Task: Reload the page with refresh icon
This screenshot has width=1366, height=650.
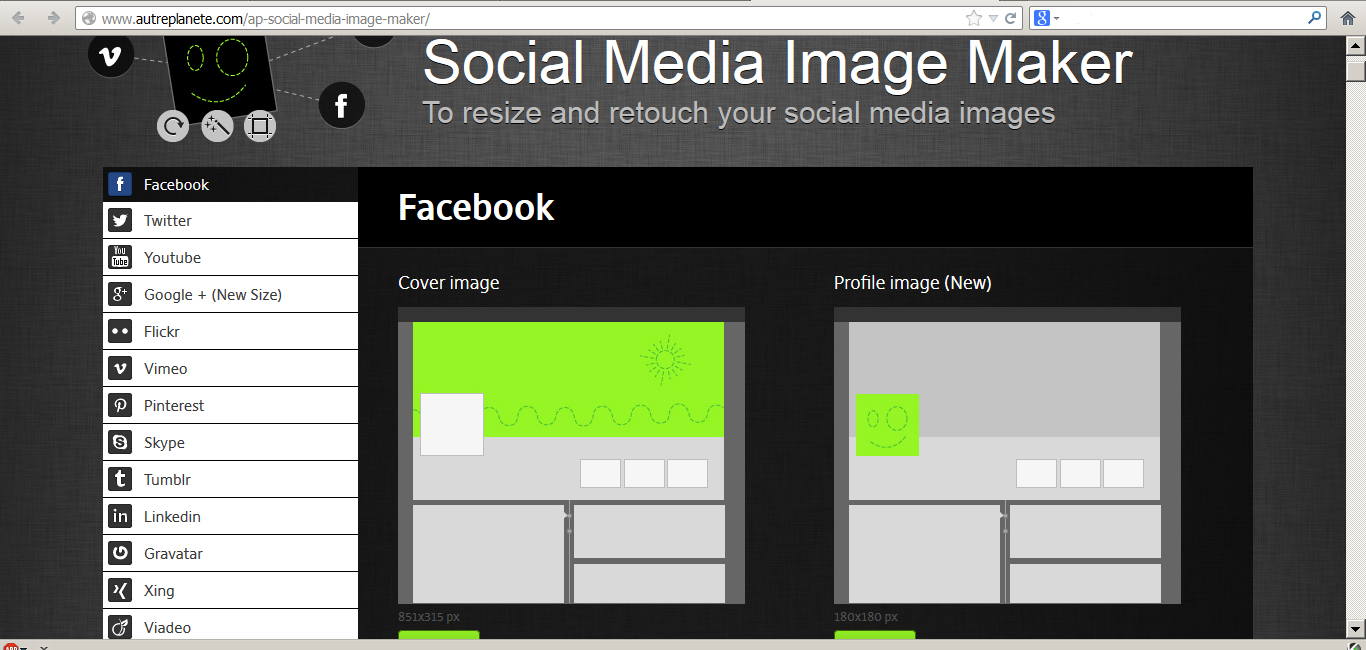Action: [x=1011, y=18]
